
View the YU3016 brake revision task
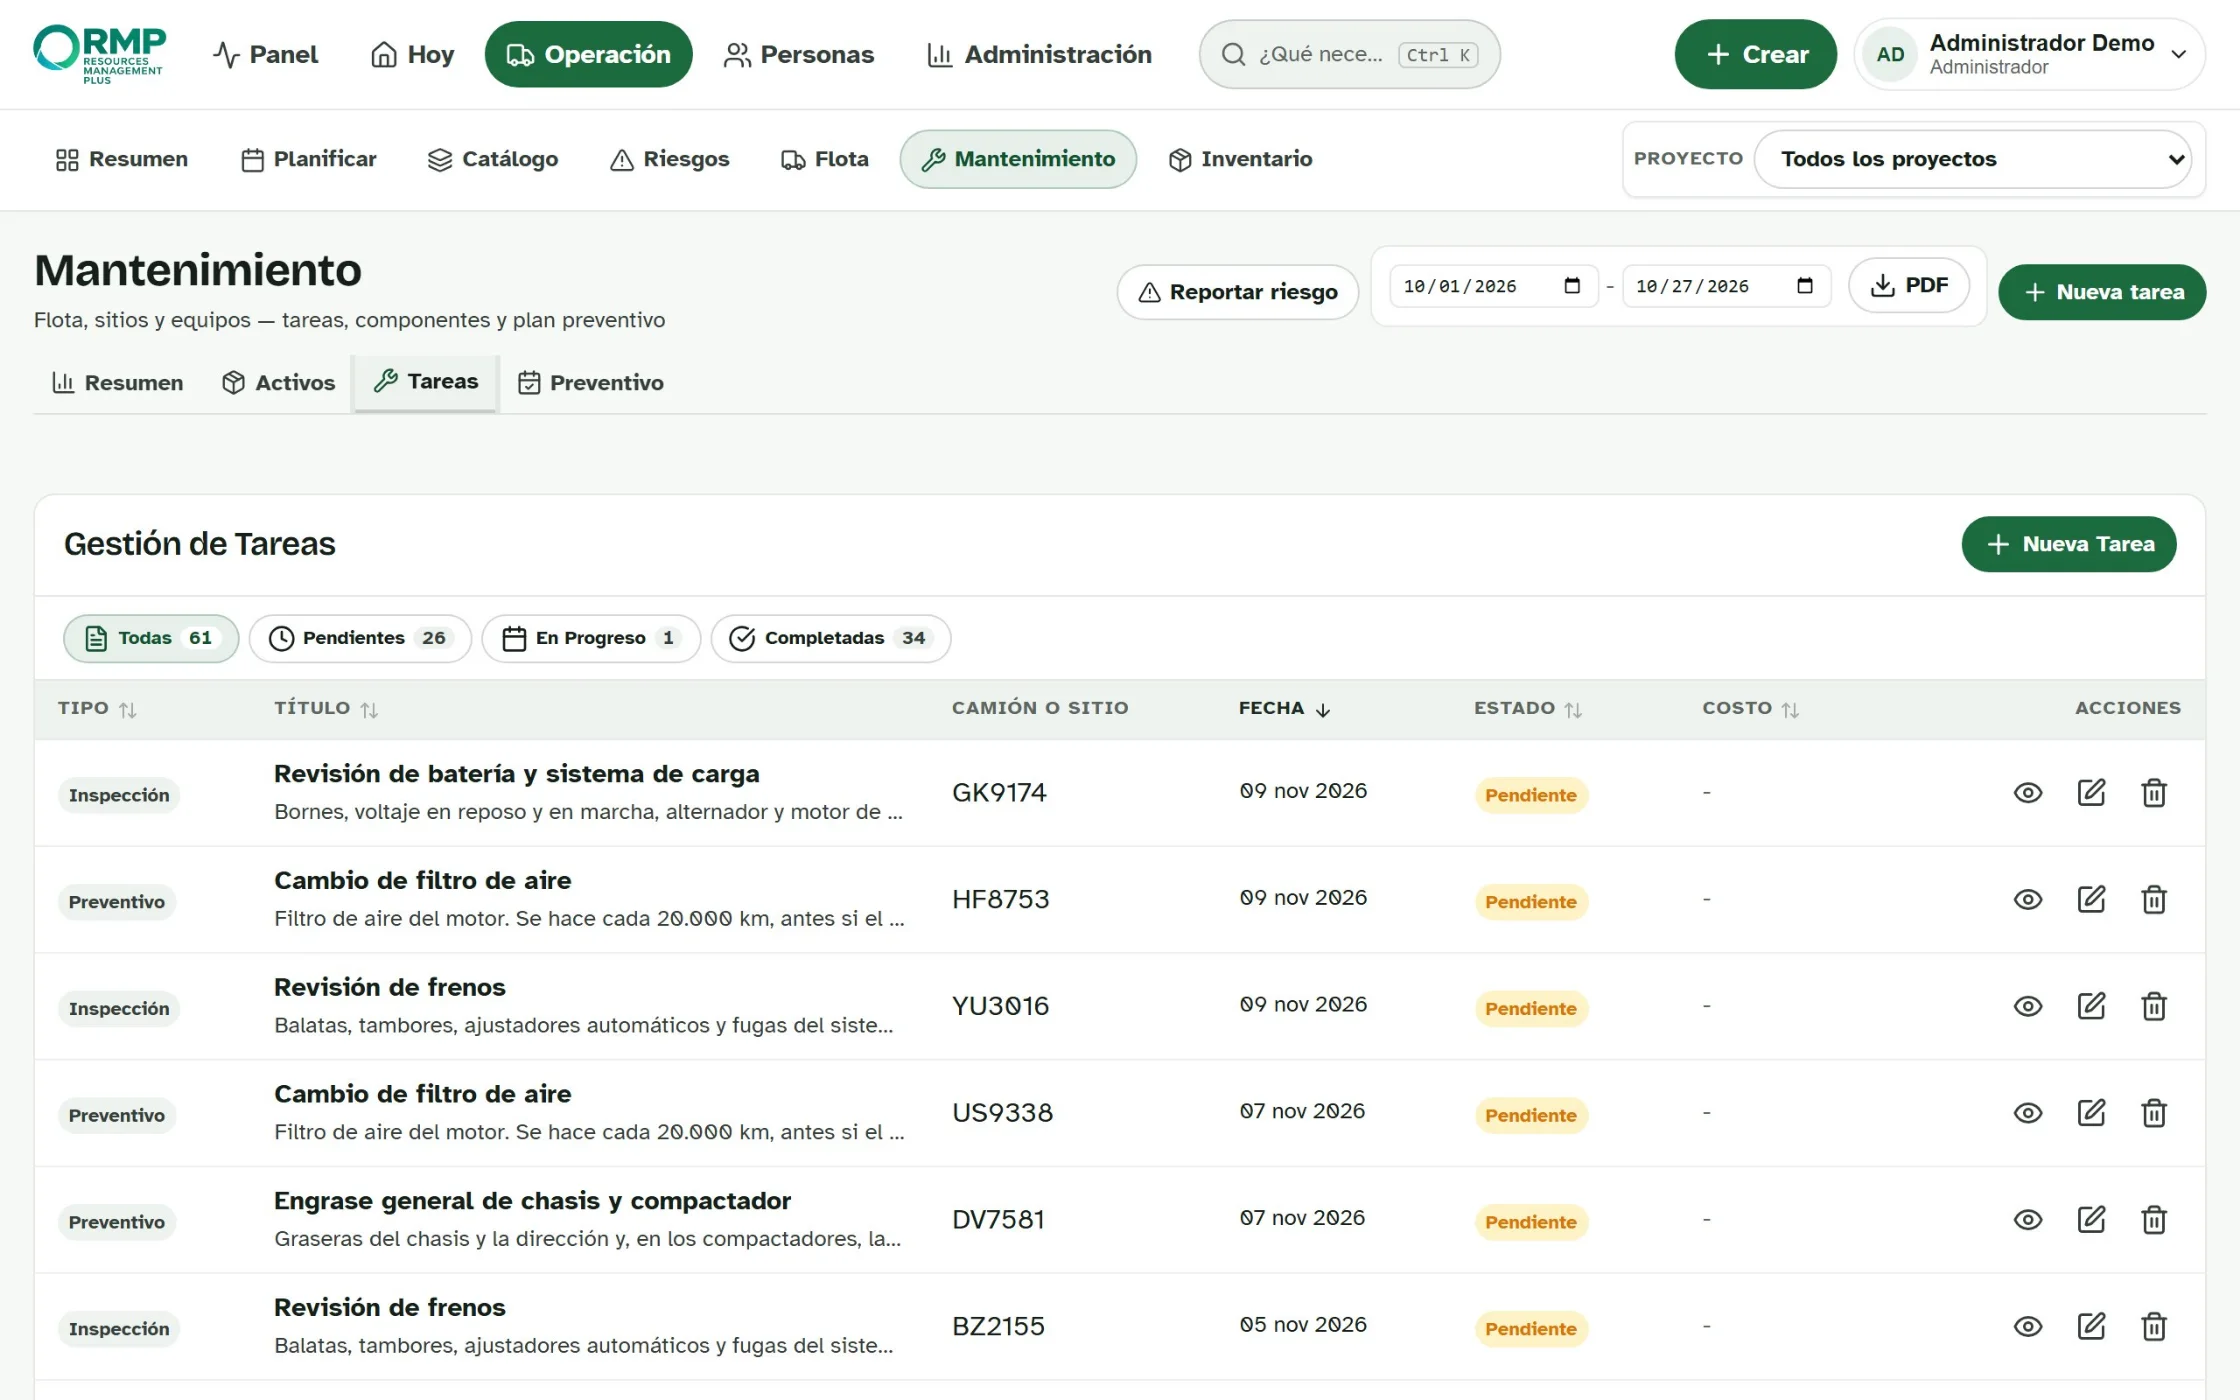point(2027,1006)
